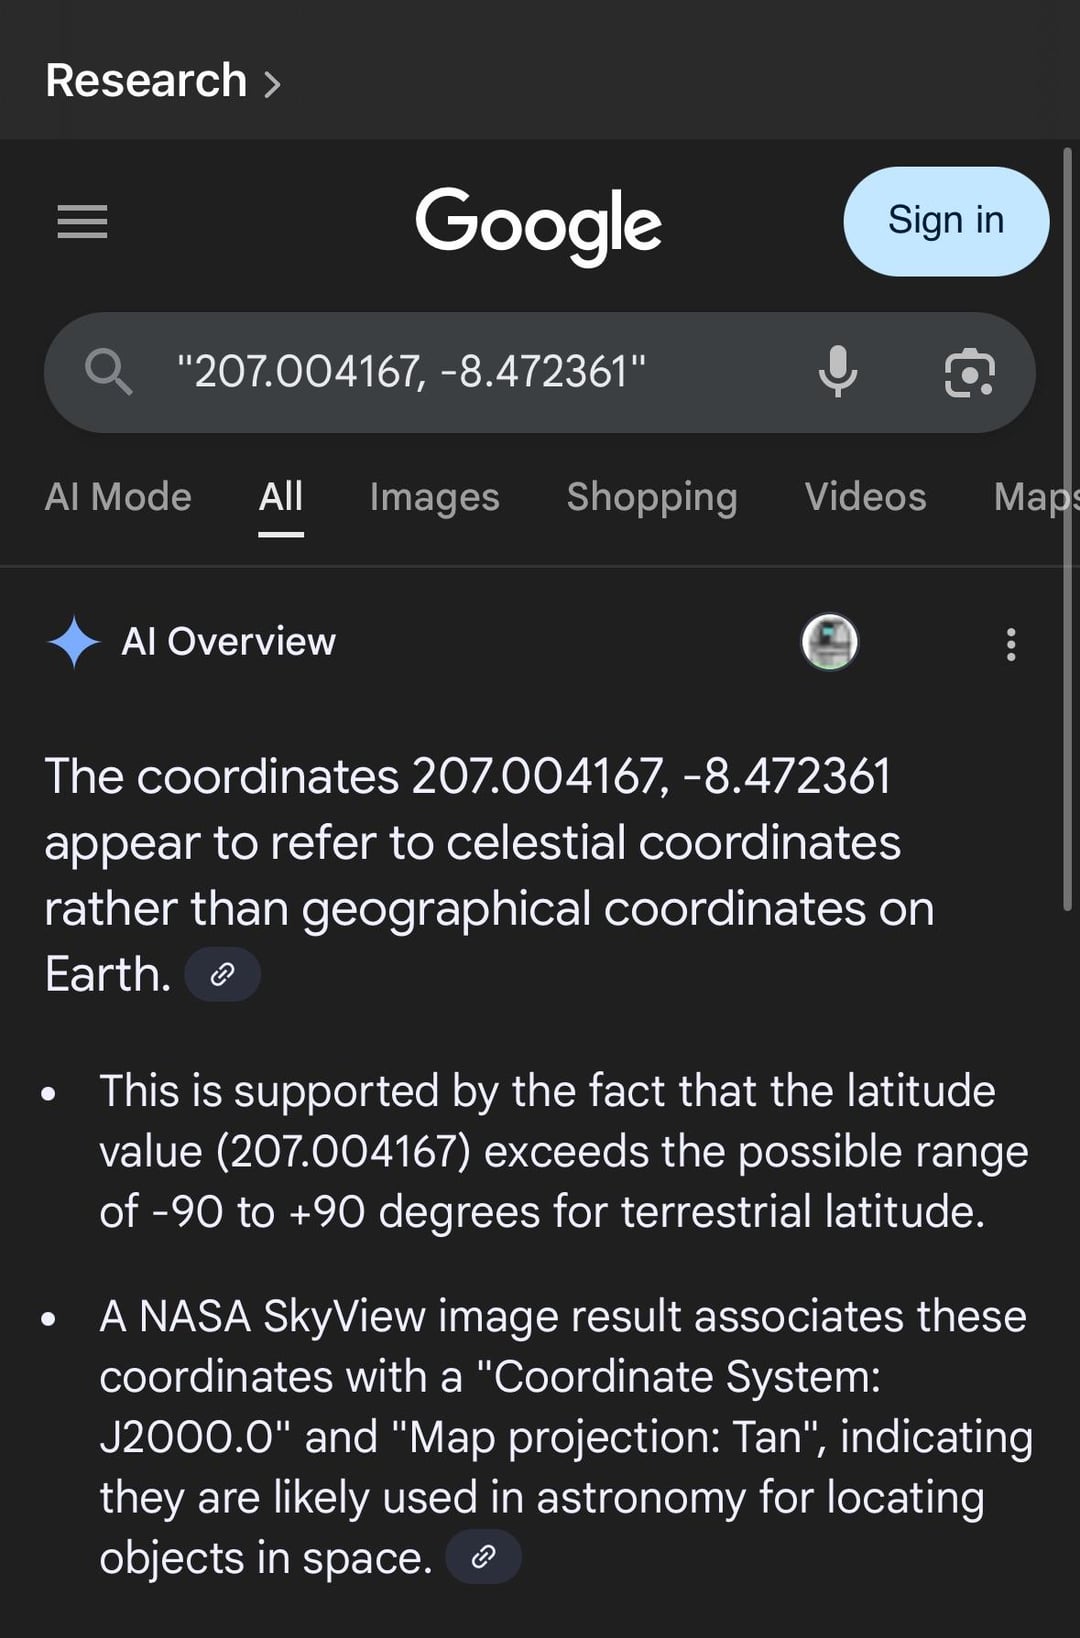Click the magnifying glass search icon
Viewport: 1080px width, 1638px height.
108,372
